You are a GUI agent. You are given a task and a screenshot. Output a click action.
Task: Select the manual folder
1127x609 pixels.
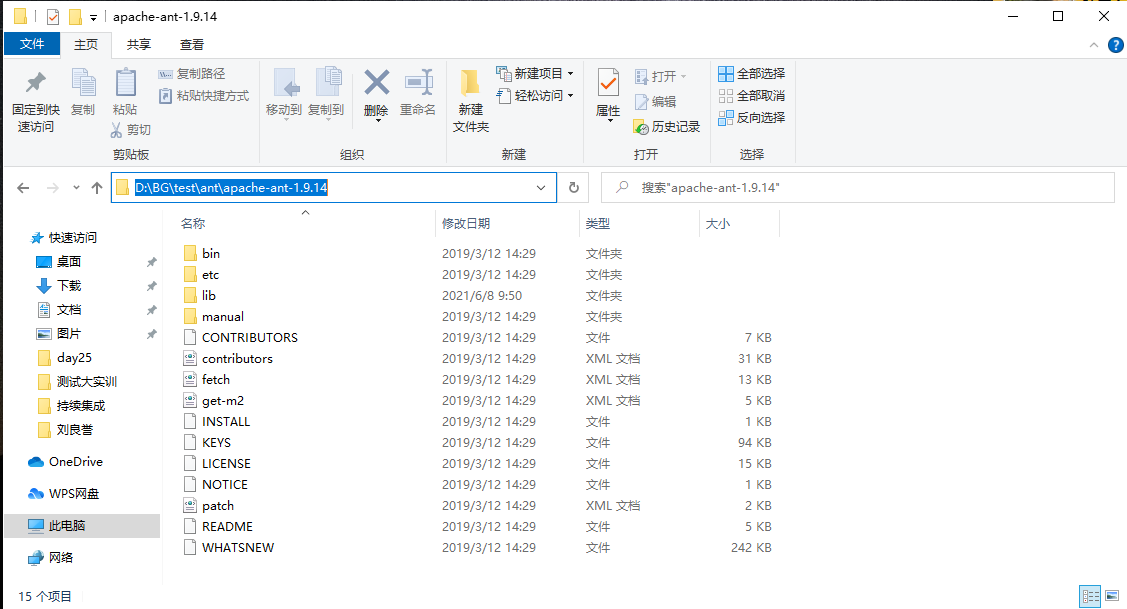pyautogui.click(x=213, y=316)
